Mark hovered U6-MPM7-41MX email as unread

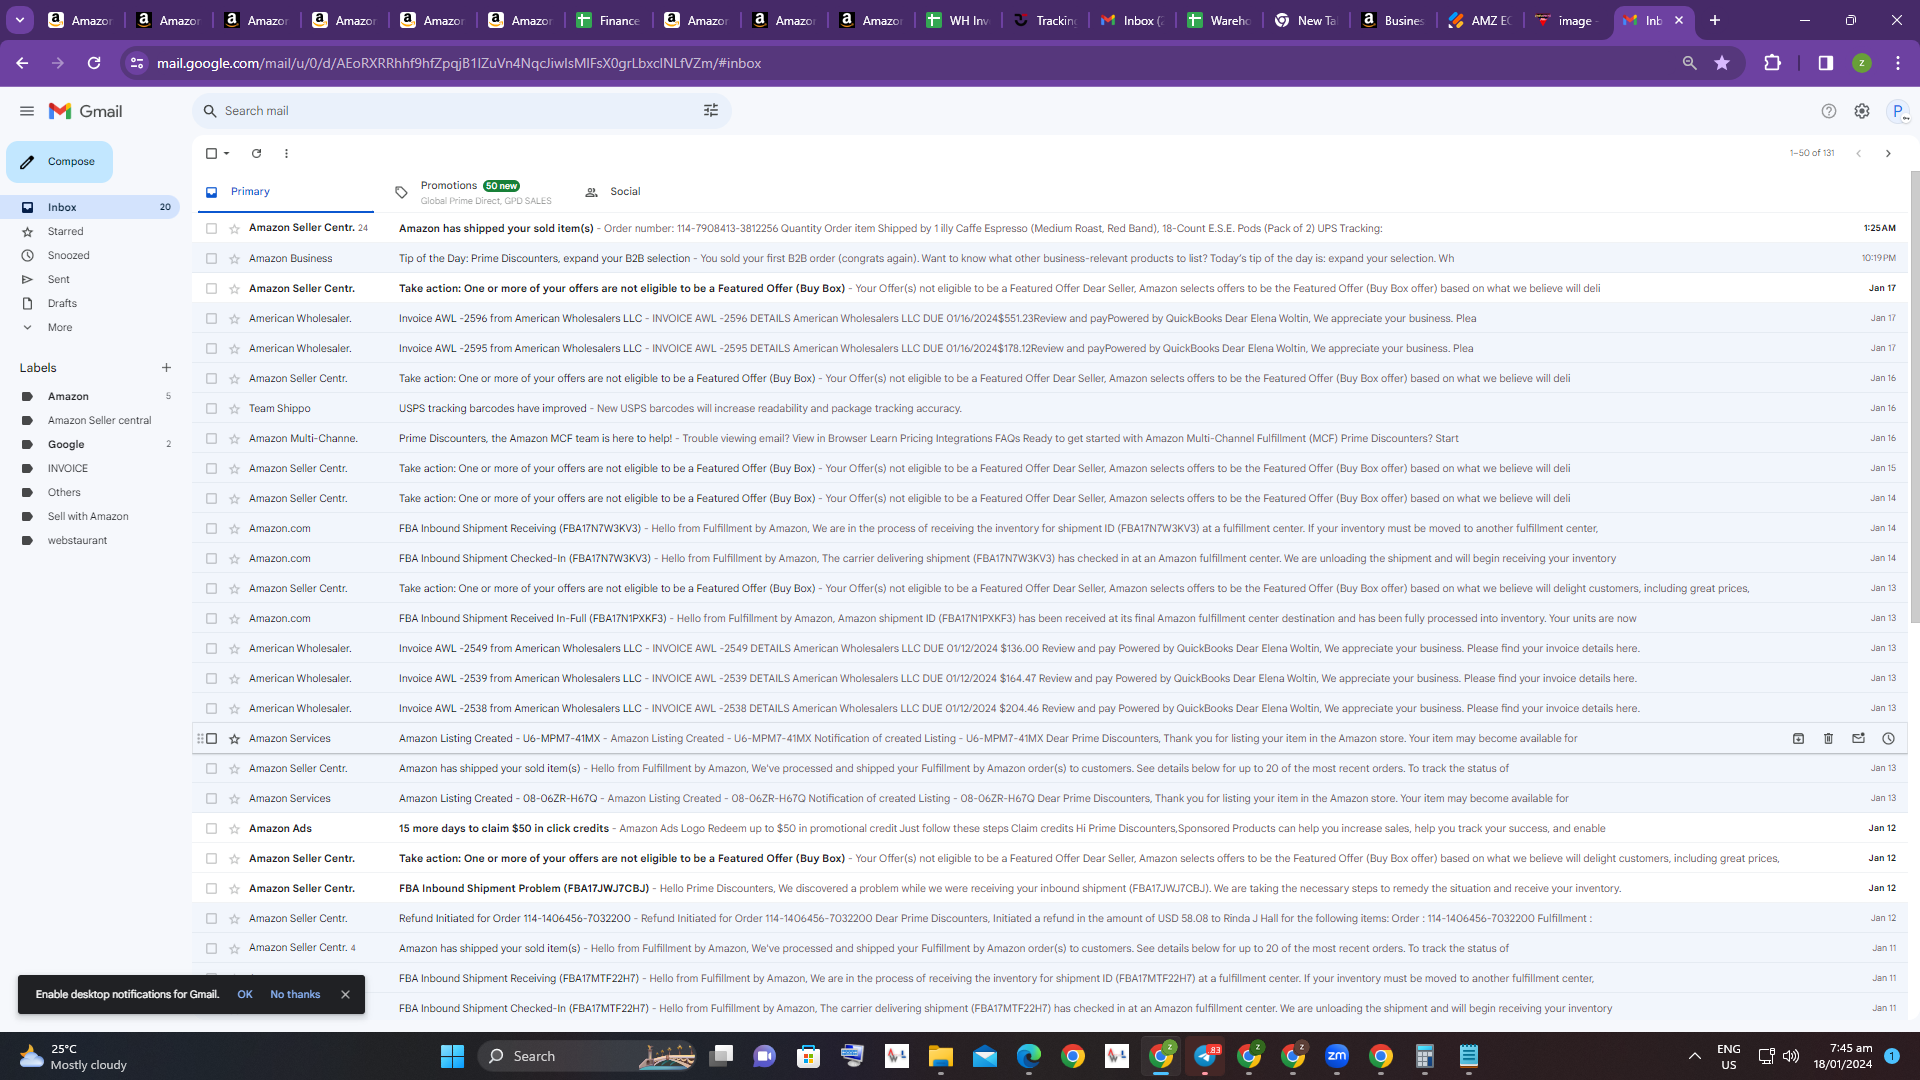coord(1858,738)
